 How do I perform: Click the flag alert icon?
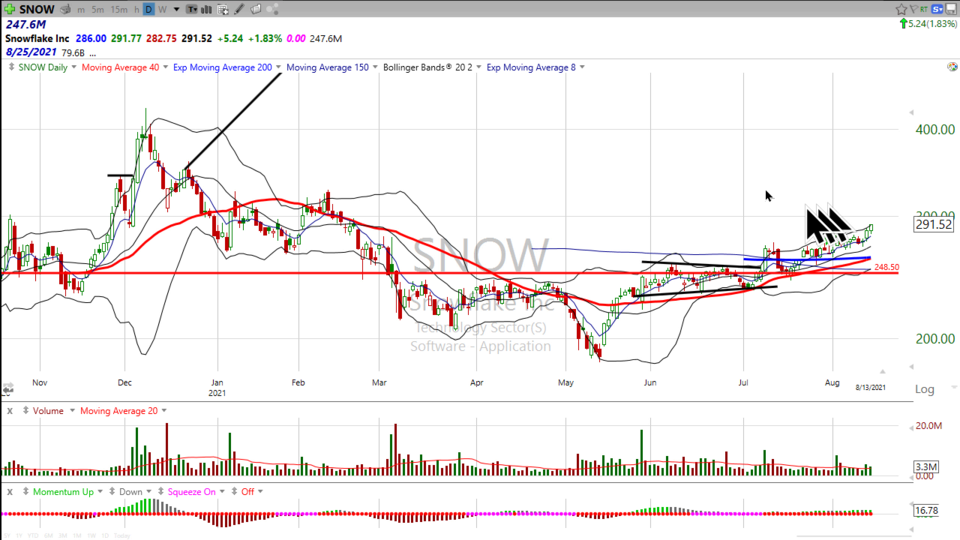pos(914,9)
